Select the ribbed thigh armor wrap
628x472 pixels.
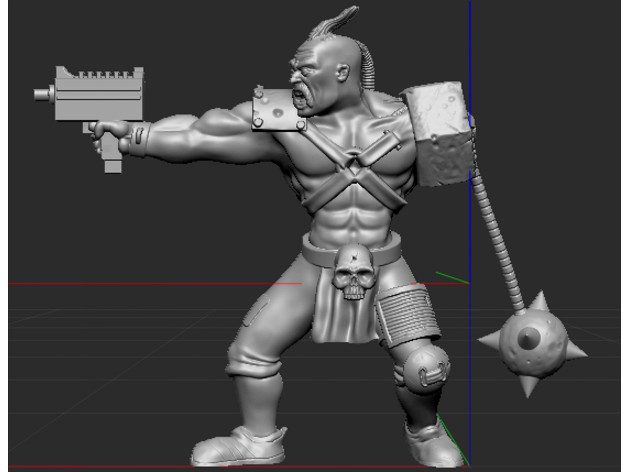point(407,315)
